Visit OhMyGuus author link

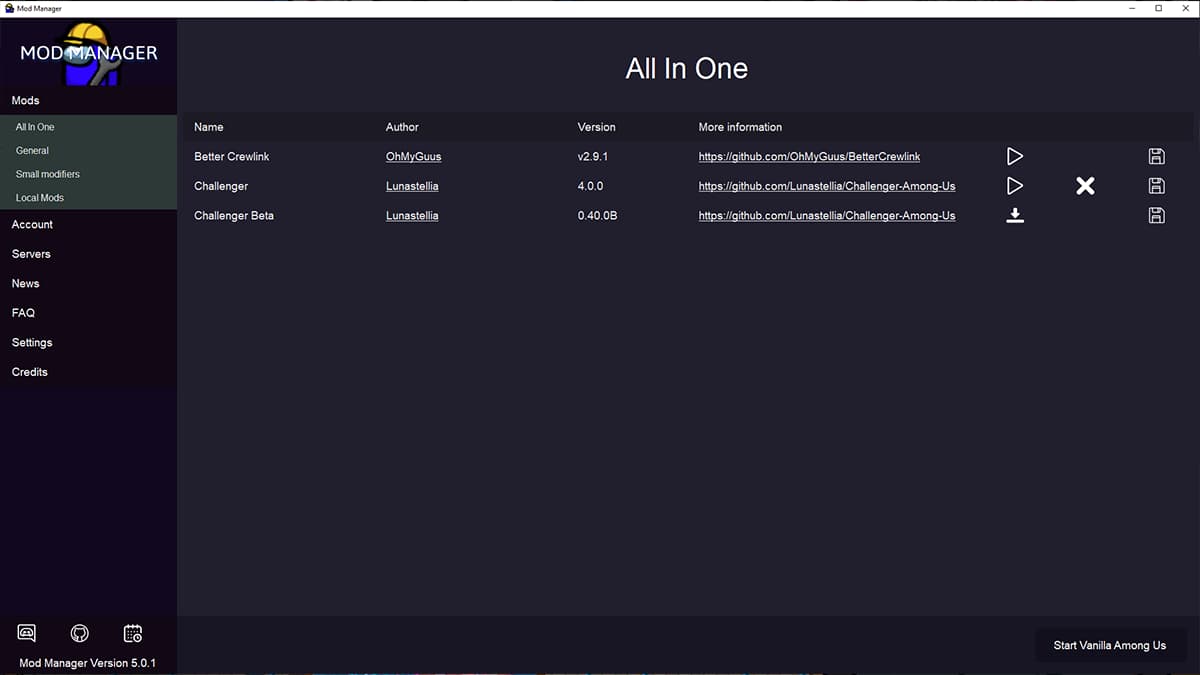[413, 157]
